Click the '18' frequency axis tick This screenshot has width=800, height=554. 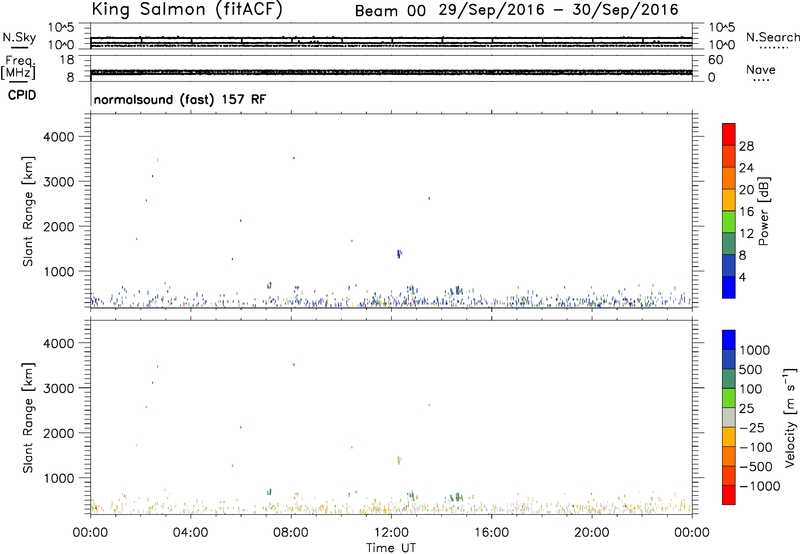click(67, 60)
